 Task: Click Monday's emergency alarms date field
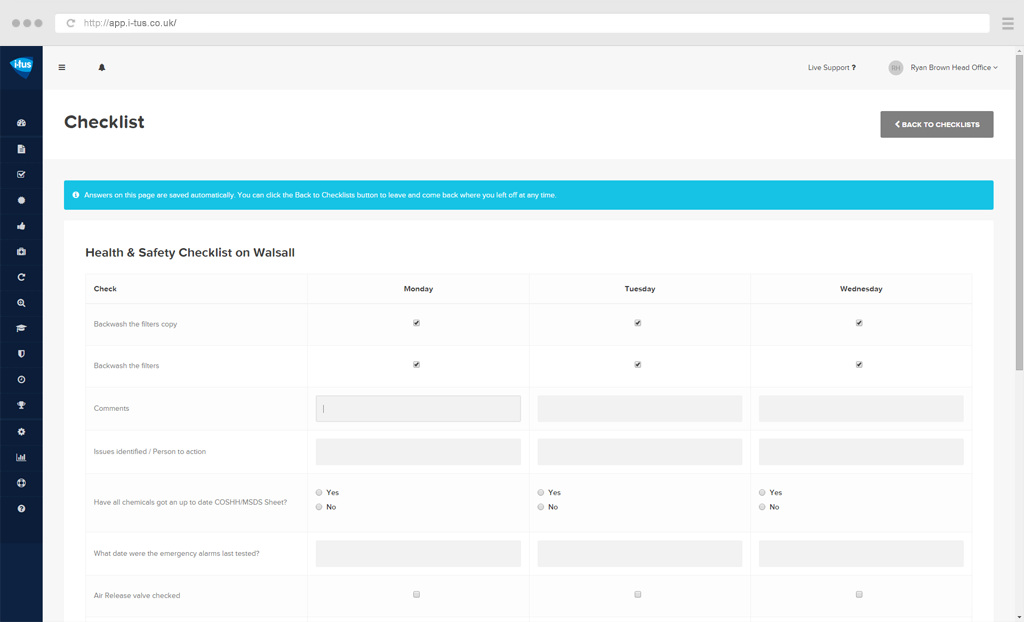click(418, 553)
